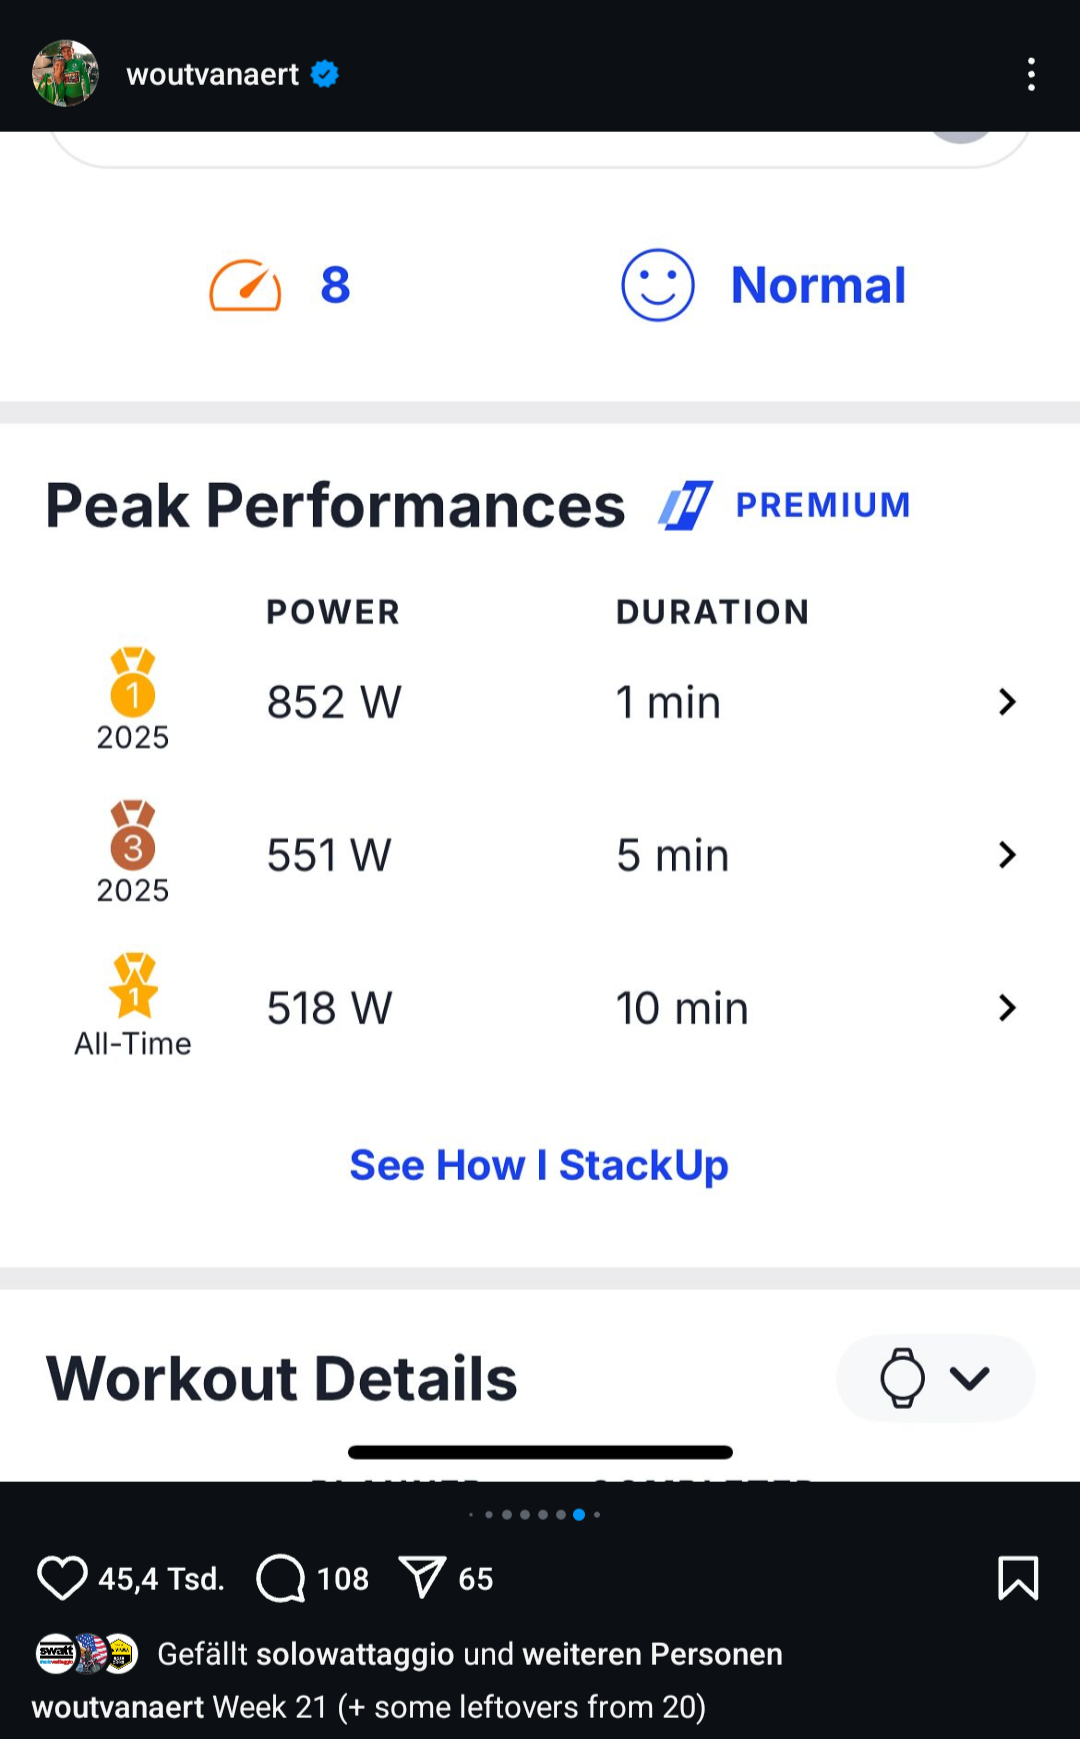This screenshot has height=1739, width=1080.
Task: Tap the blue verified badge
Action: [325, 74]
